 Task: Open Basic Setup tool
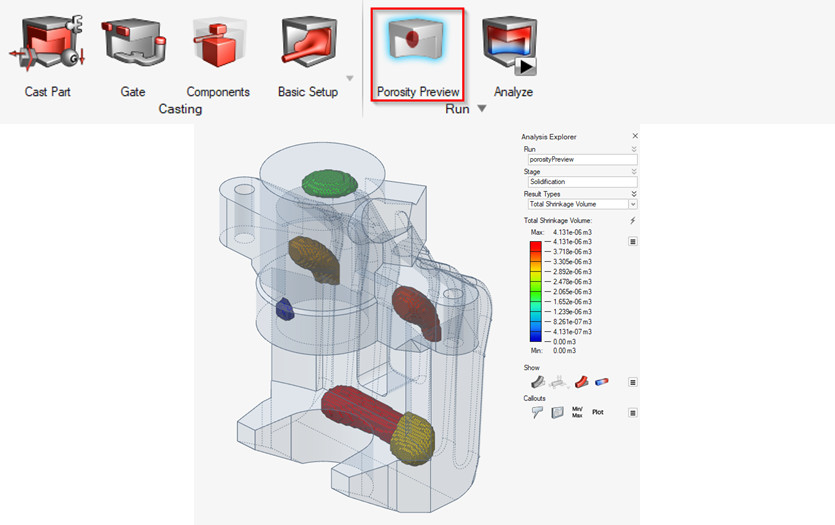coord(308,52)
